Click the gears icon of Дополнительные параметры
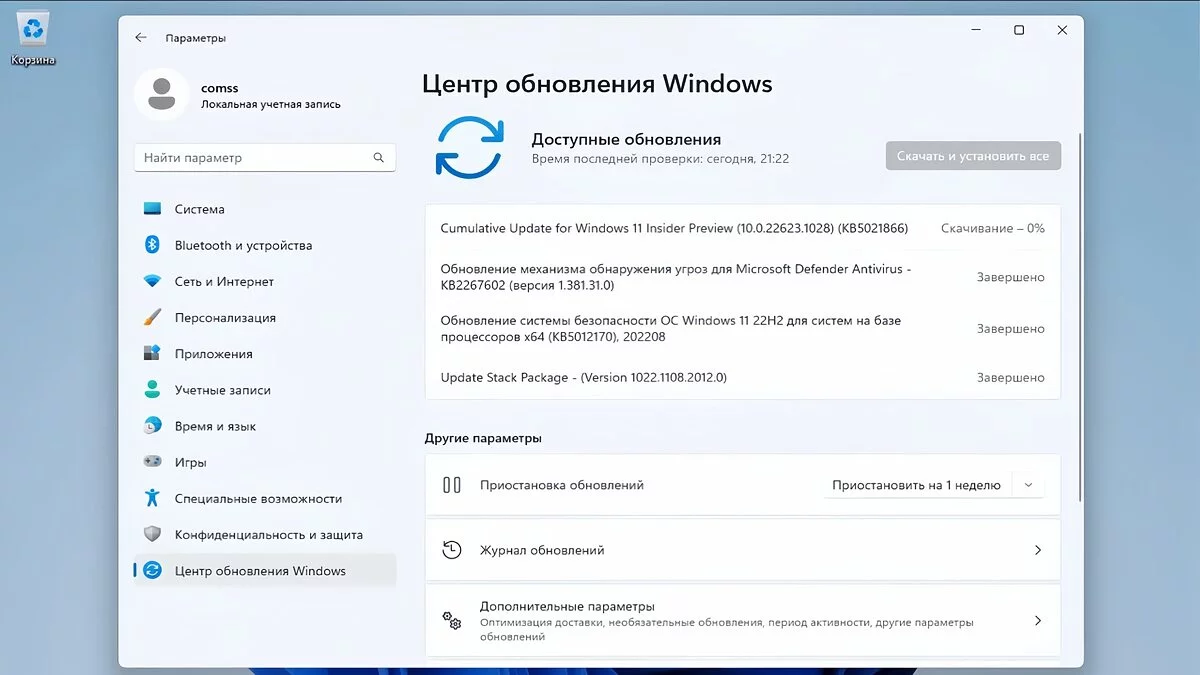This screenshot has width=1200, height=675. pos(452,620)
